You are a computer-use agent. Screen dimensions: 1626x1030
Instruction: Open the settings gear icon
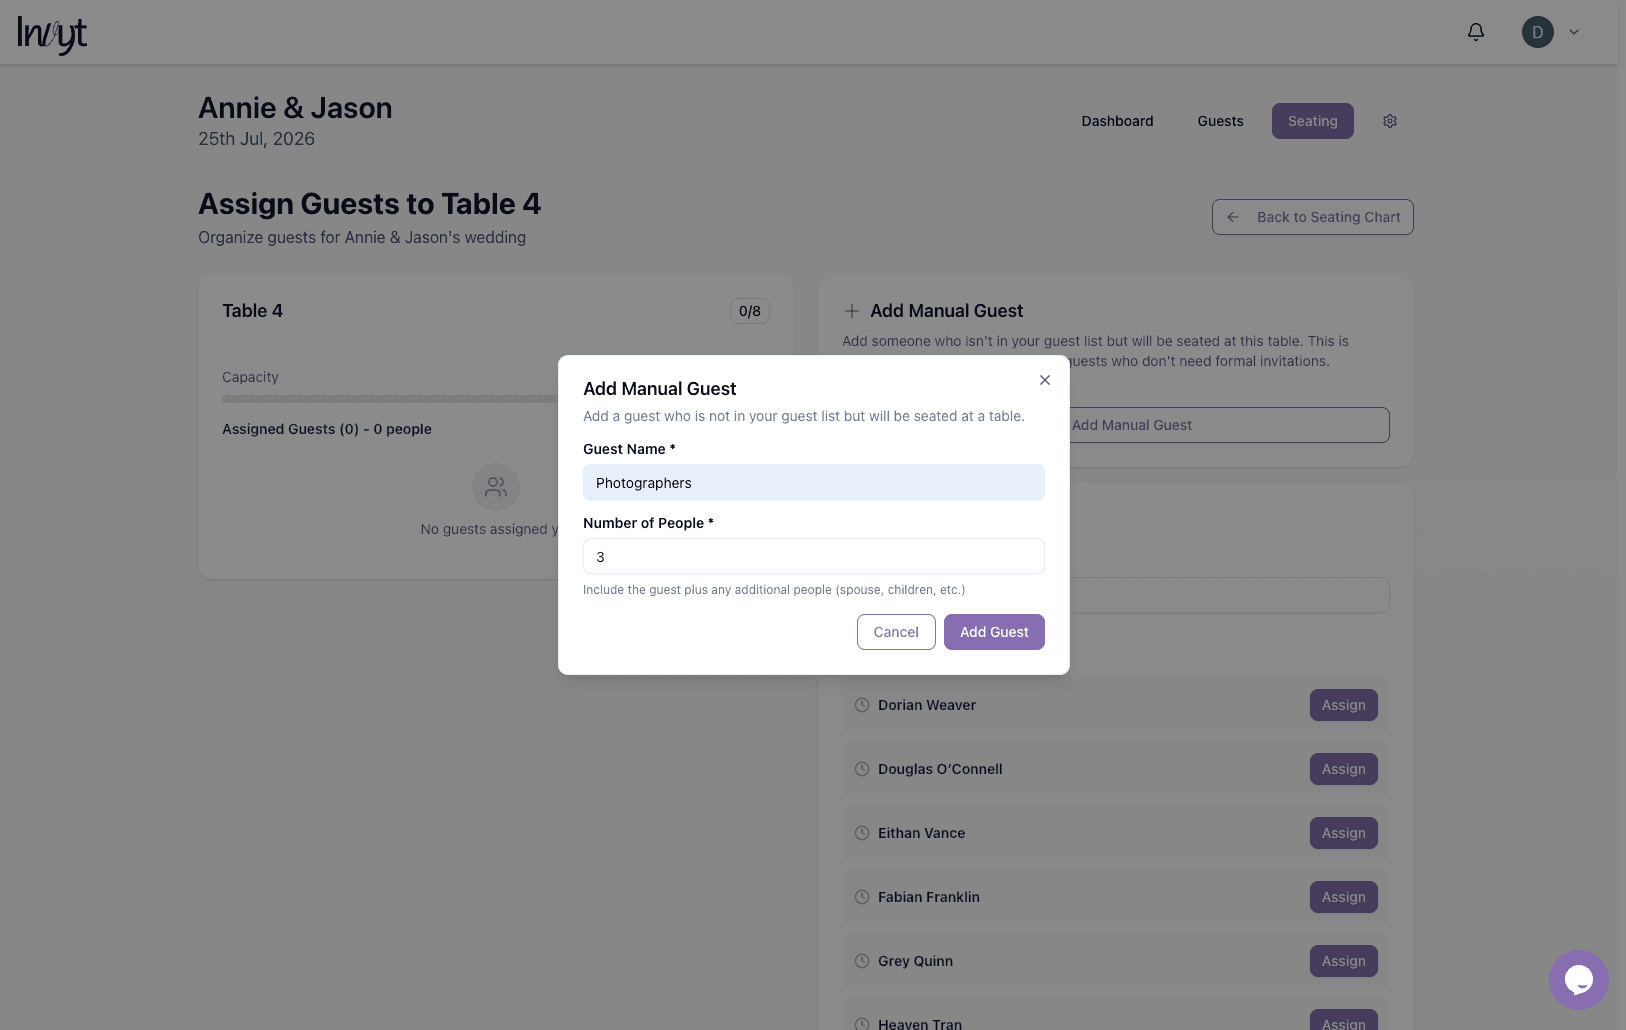pos(1389,120)
